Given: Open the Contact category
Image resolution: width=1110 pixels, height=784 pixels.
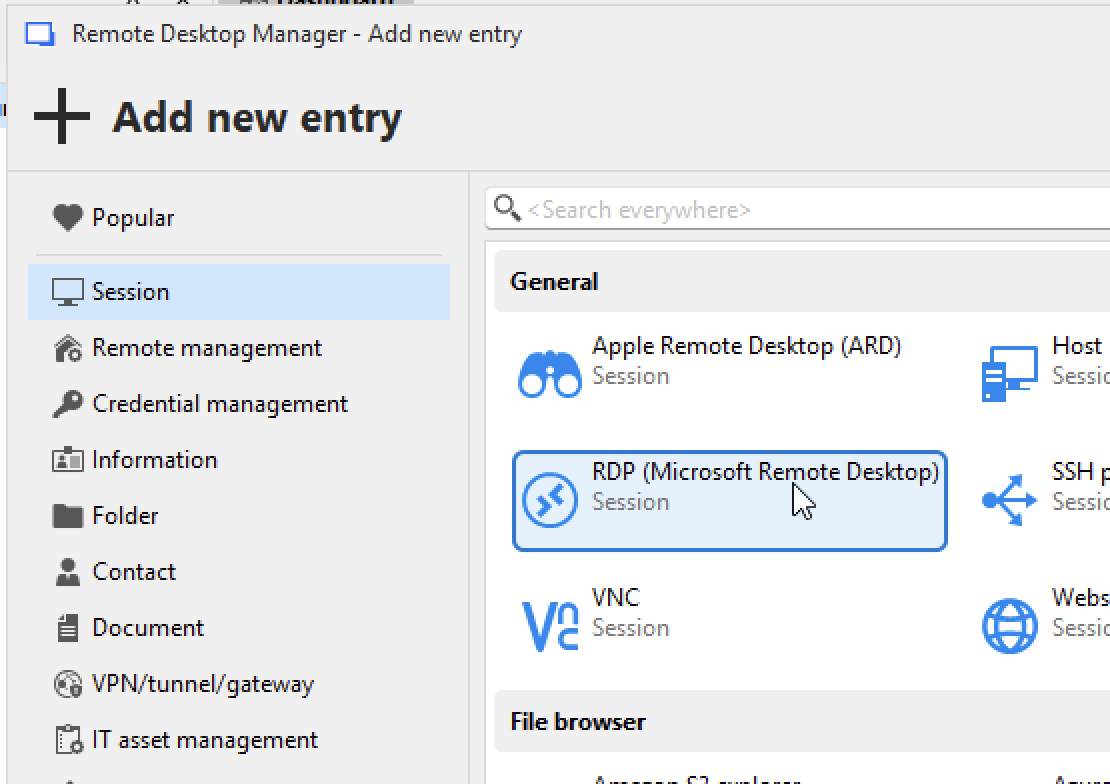Looking at the screenshot, I should (133, 572).
